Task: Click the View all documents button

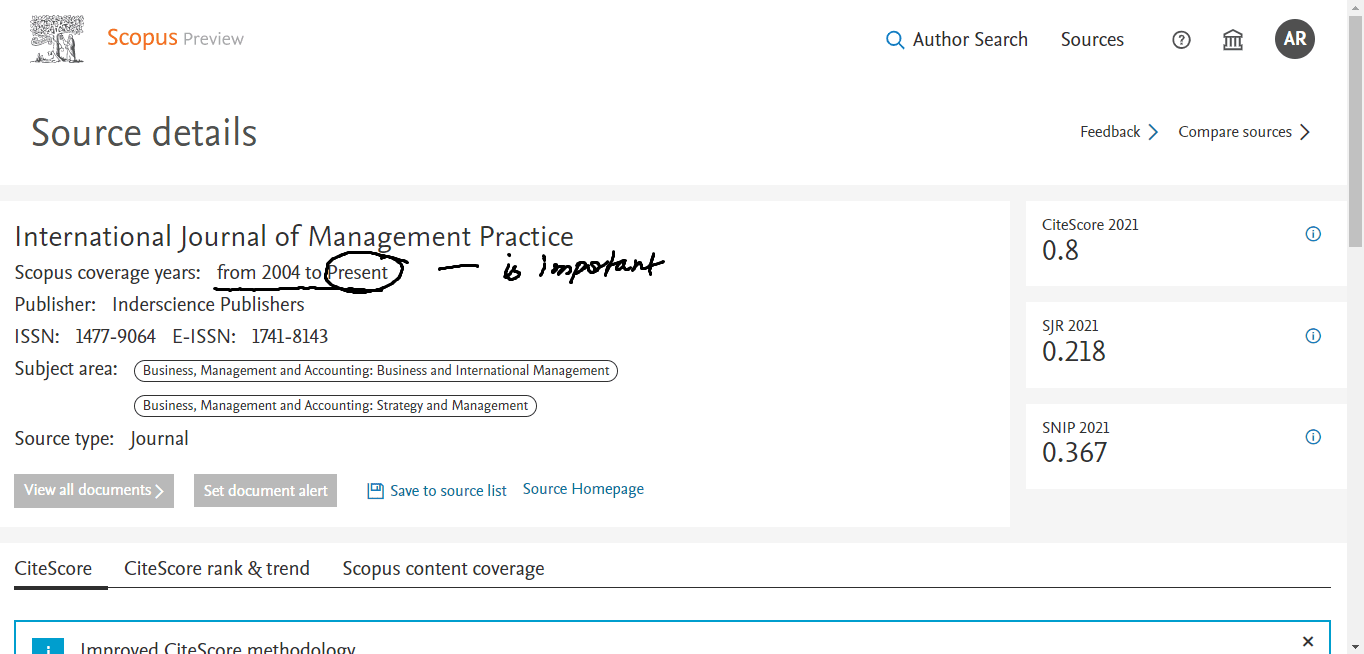Action: (94, 491)
